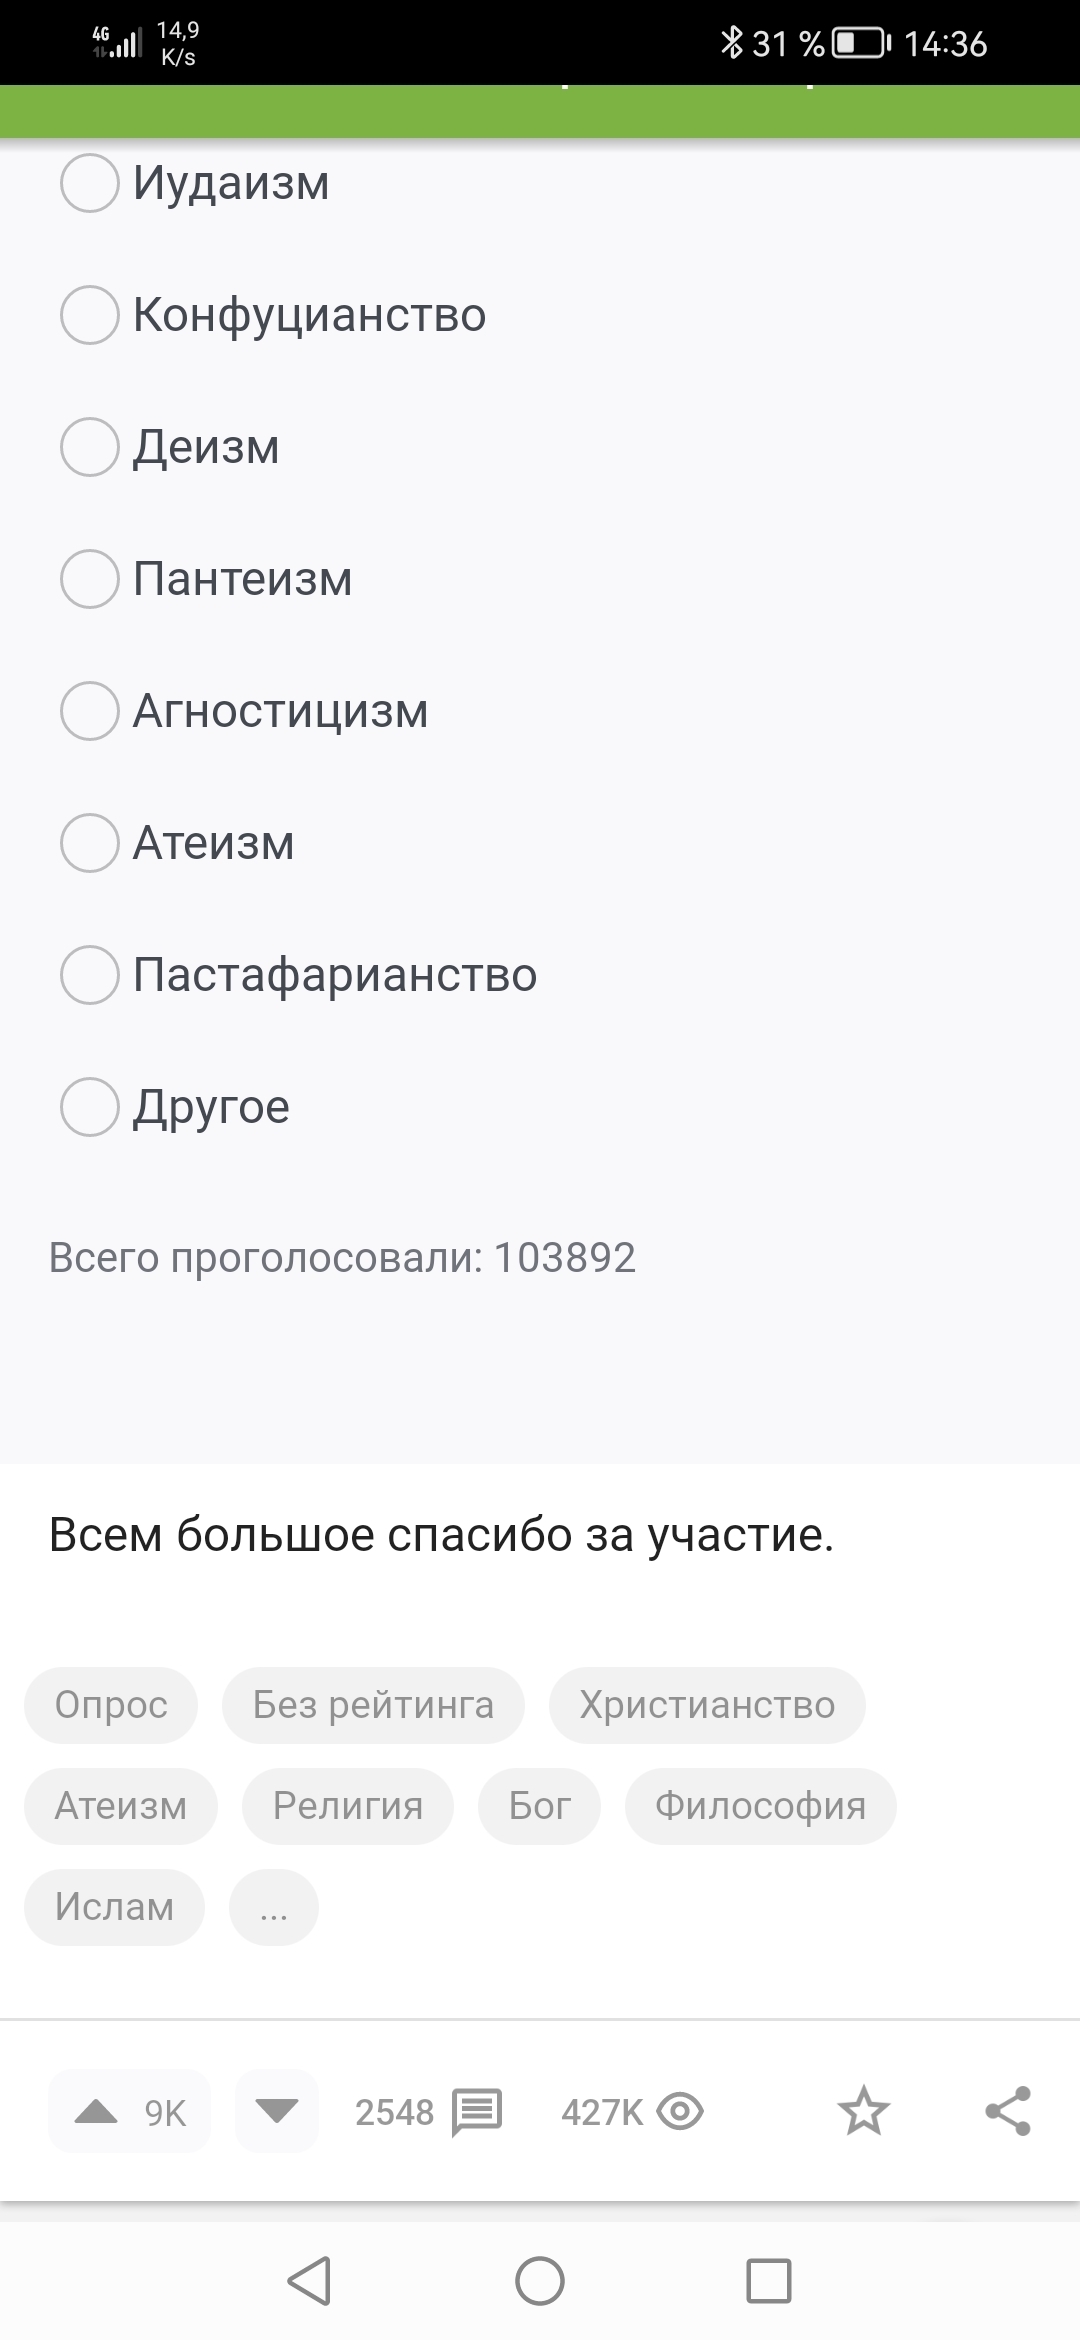Screen dimensions: 1080x2340
Task: Open the Христианство tag
Action: click(x=707, y=1705)
